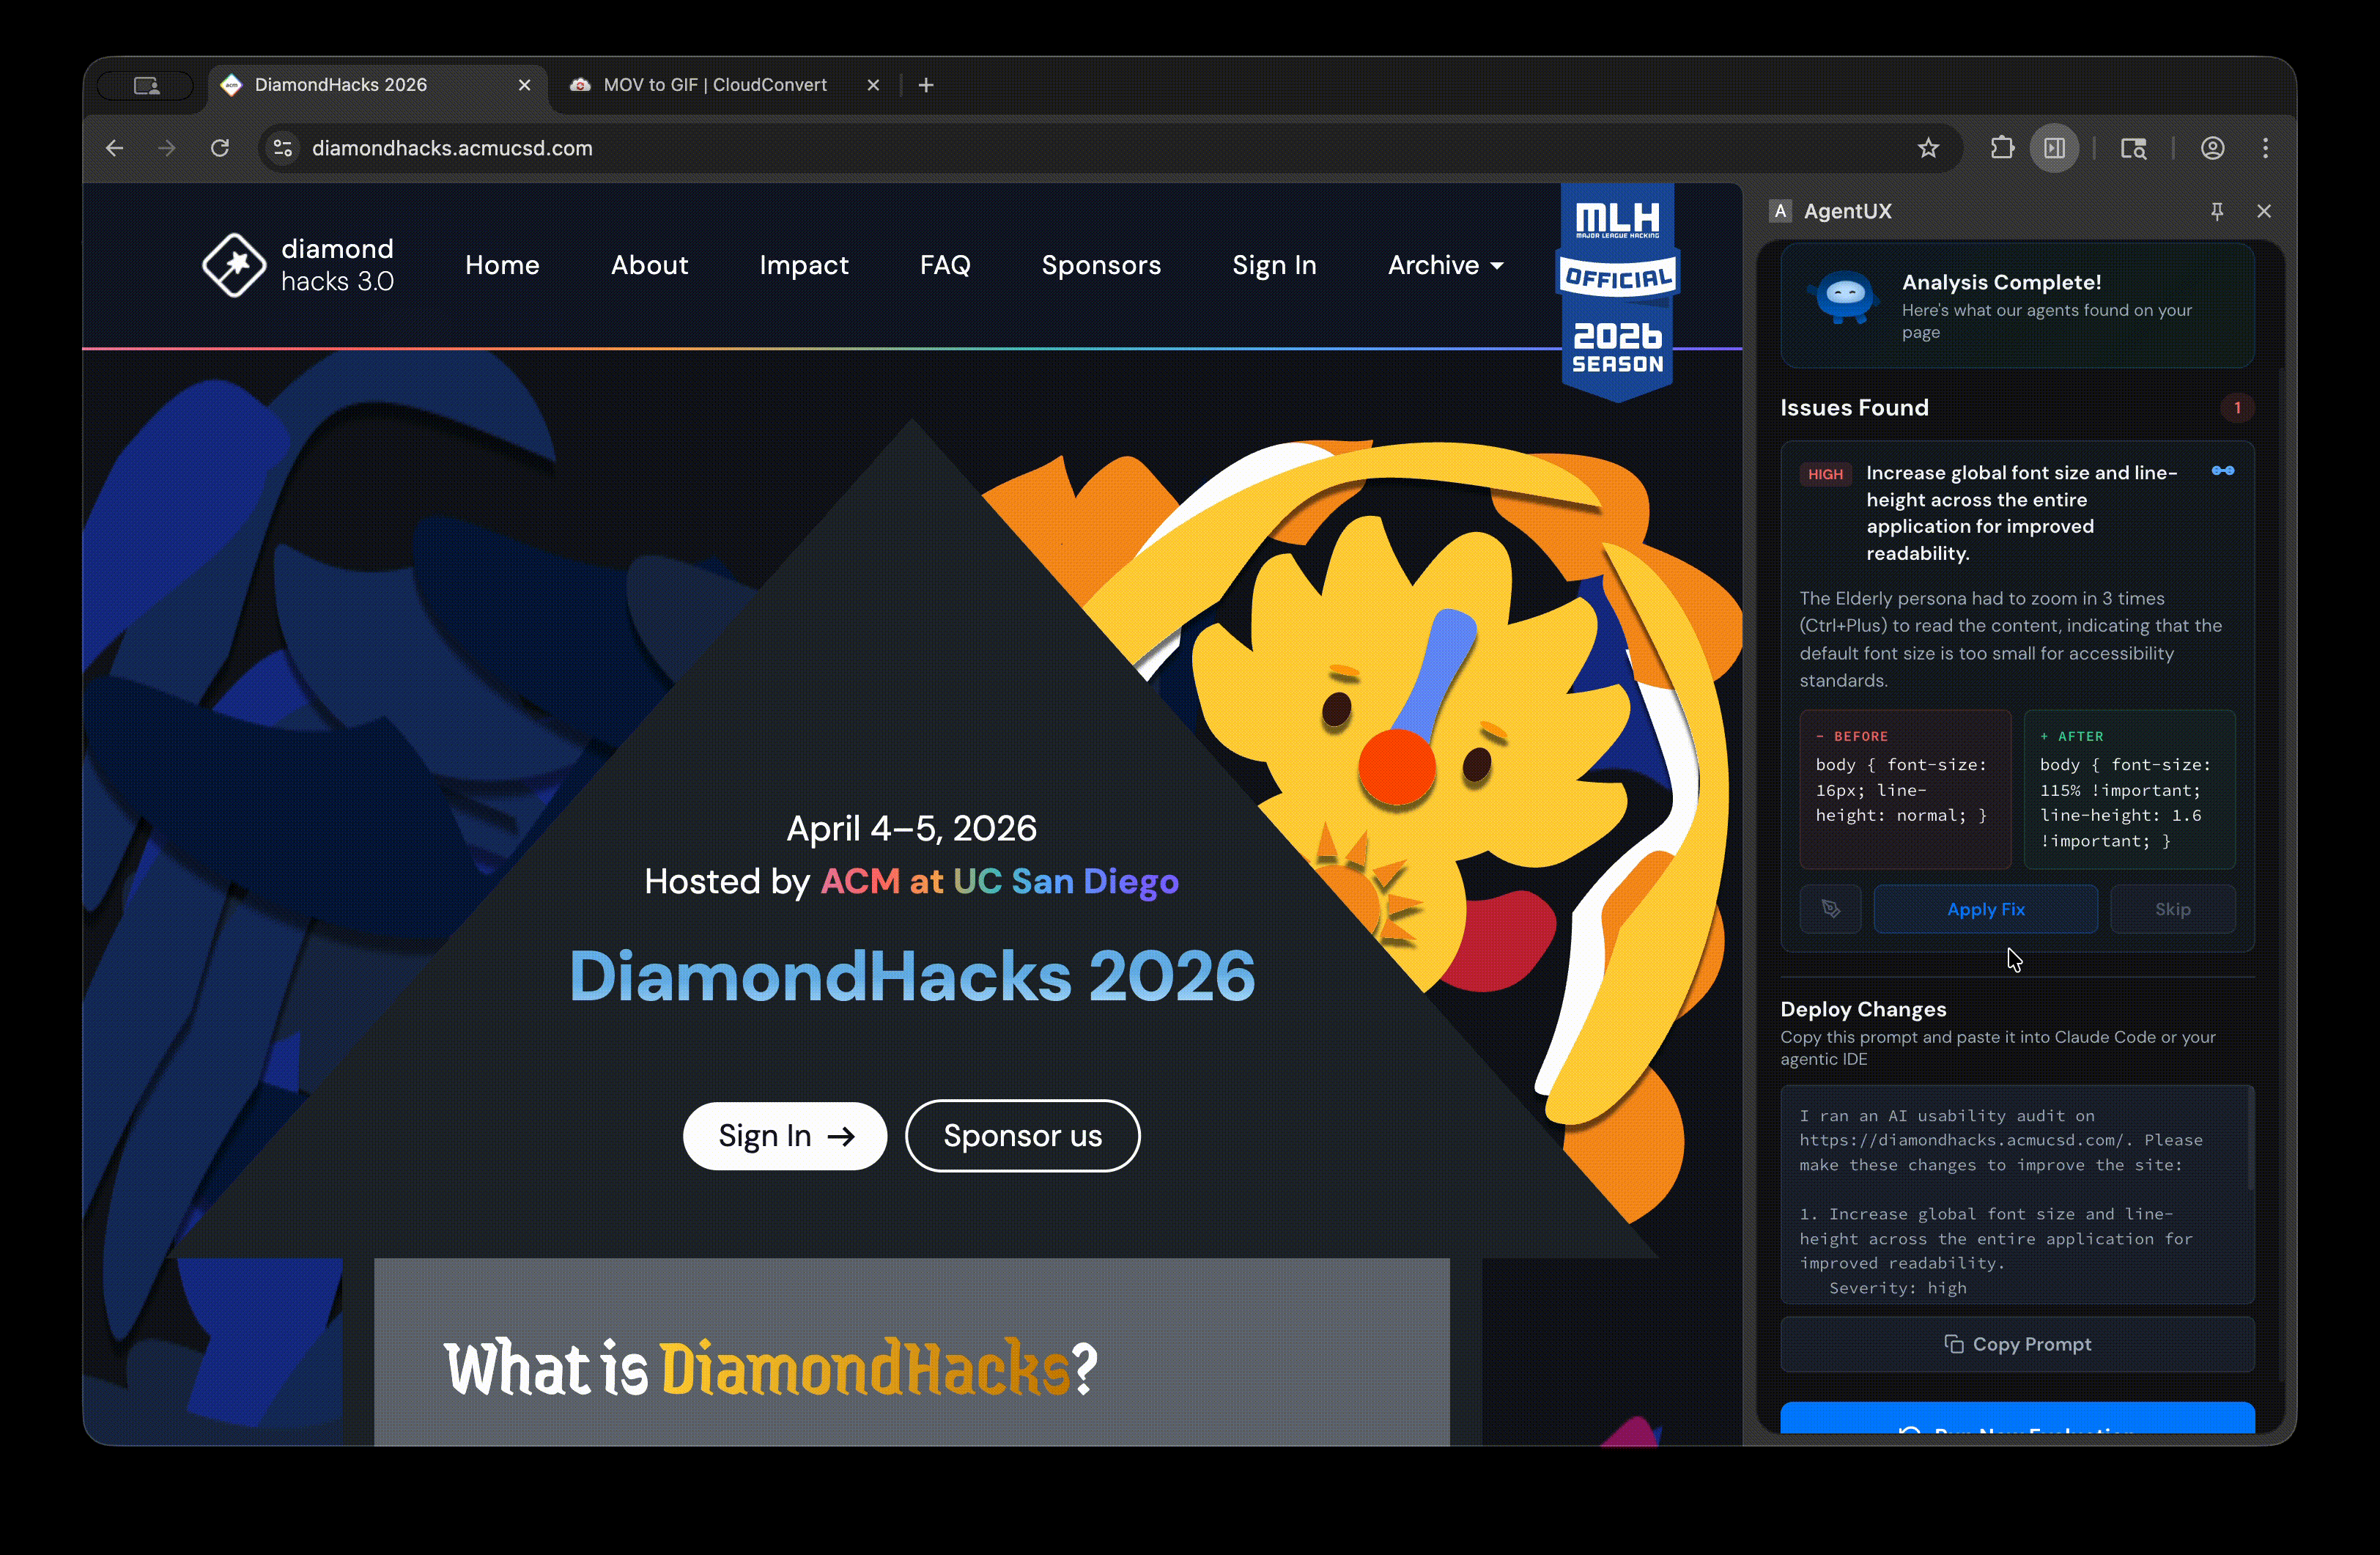Open the extensions puzzle icon
The height and width of the screenshot is (1555, 2380).
point(2002,148)
